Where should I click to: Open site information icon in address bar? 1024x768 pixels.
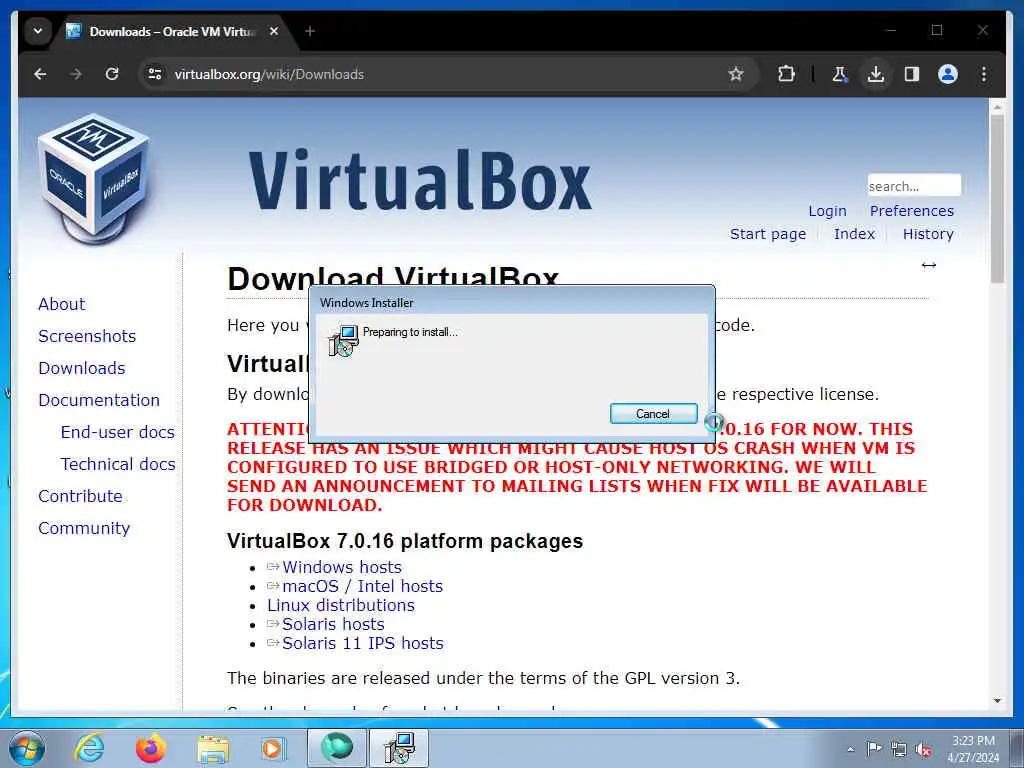[x=155, y=74]
